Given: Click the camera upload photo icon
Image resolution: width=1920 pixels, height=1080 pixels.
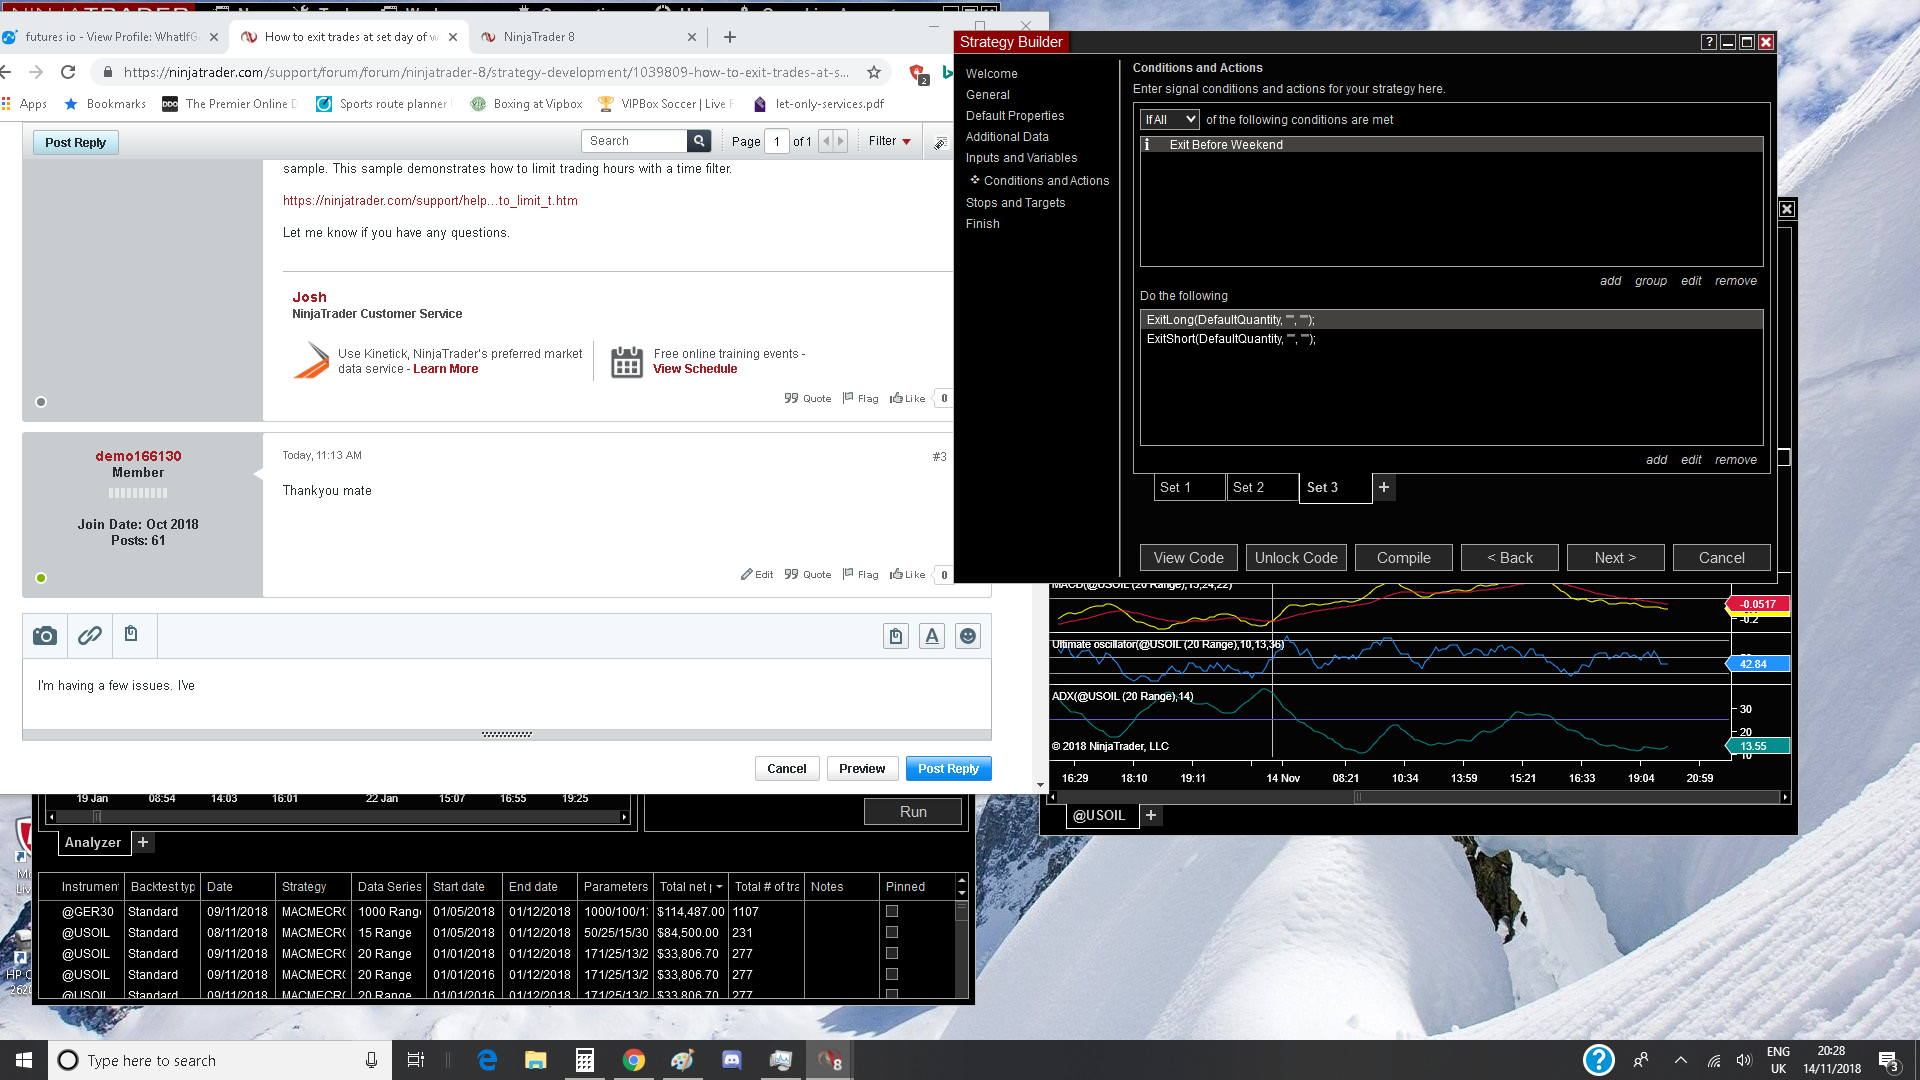Looking at the screenshot, I should [45, 636].
